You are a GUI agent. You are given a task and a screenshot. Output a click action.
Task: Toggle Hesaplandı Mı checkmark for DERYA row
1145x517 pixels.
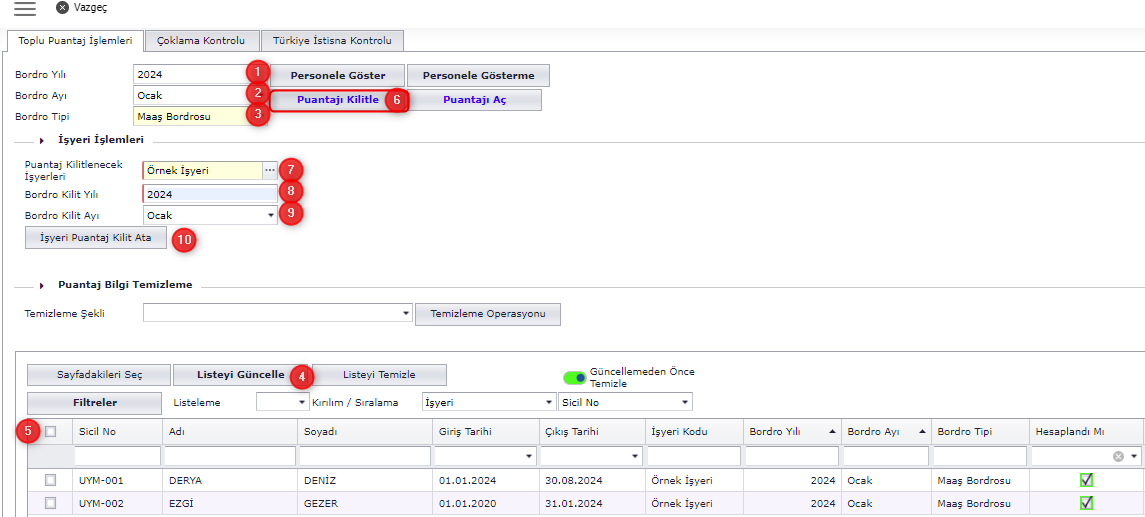[1086, 480]
